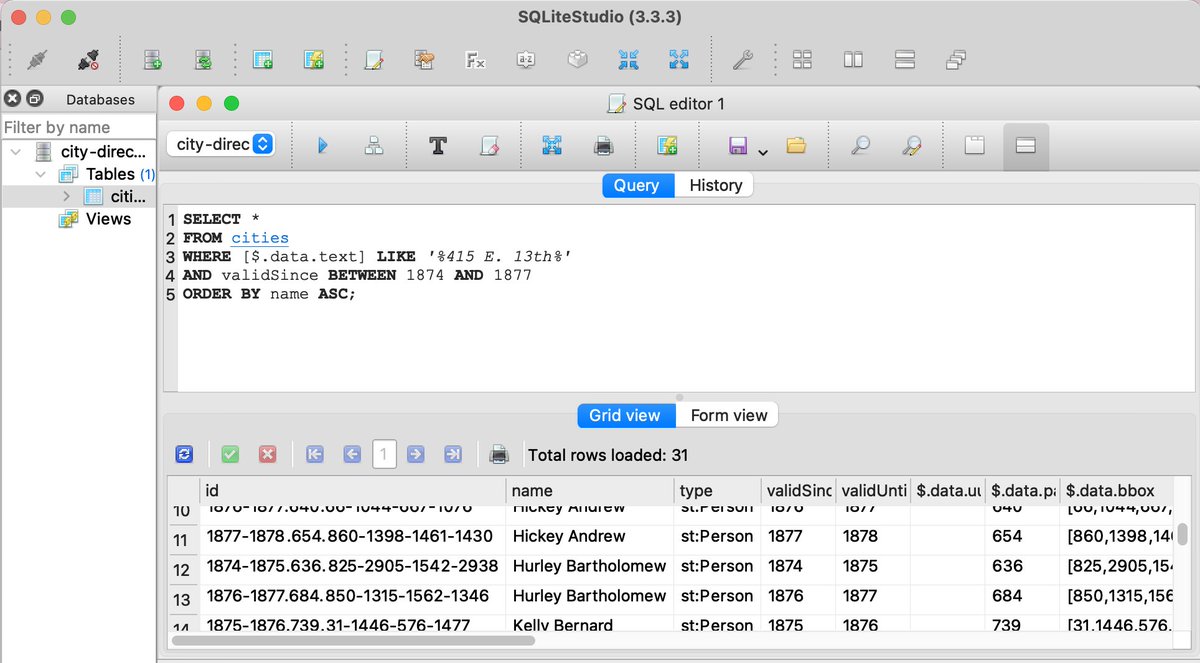Tile windows horizontally using rows icon
The width and height of the screenshot is (1200, 663).
[904, 60]
